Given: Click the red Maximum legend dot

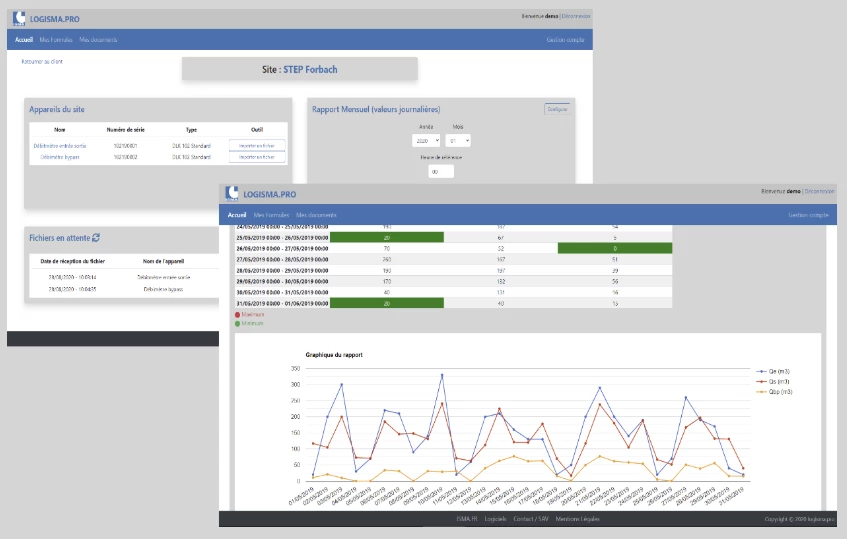Looking at the screenshot, I should point(237,314).
